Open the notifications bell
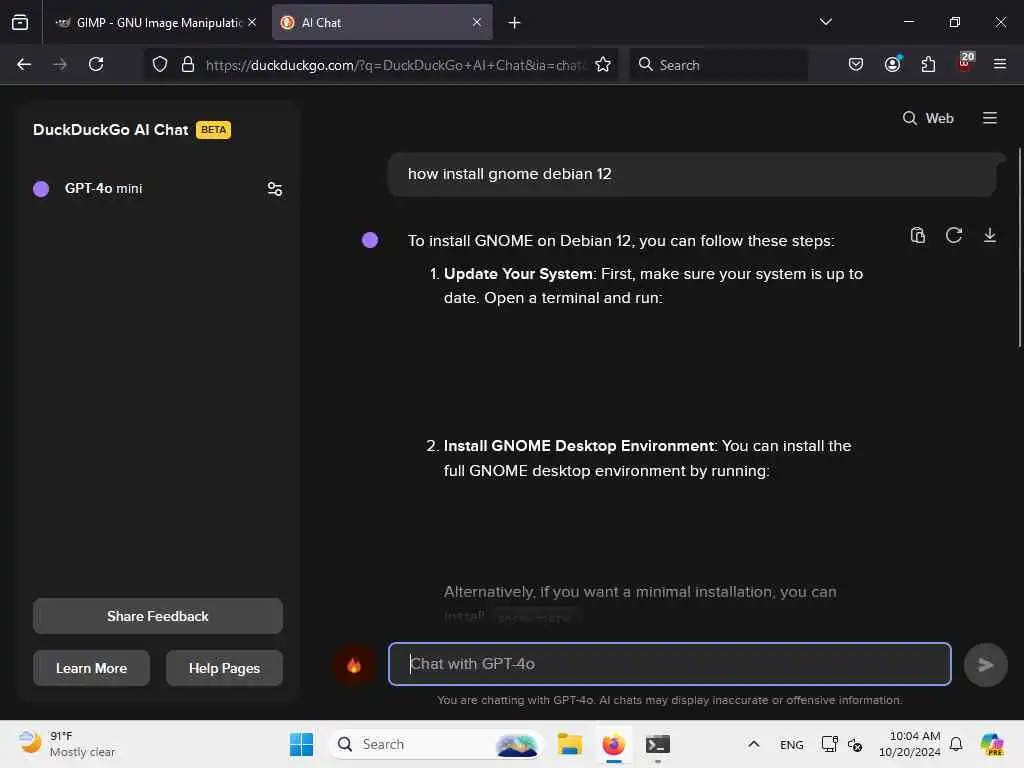This screenshot has height=768, width=1024. [956, 744]
